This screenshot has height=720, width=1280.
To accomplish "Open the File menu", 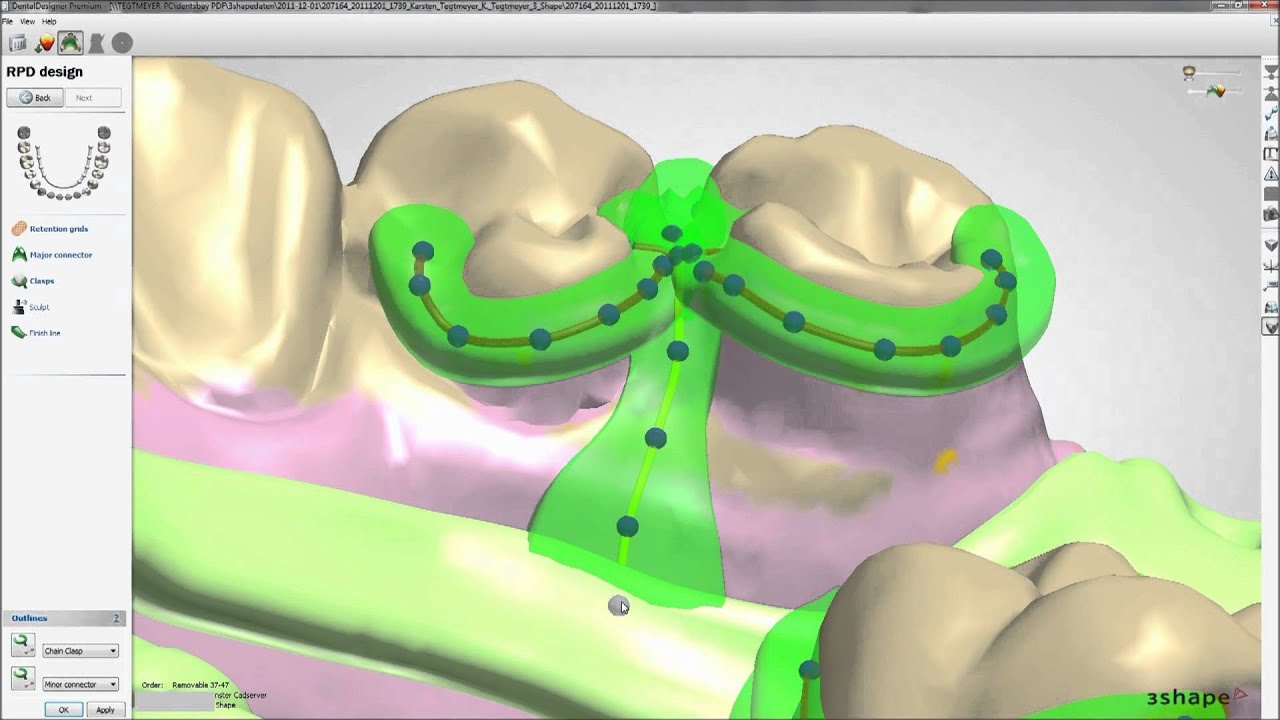I will point(7,21).
